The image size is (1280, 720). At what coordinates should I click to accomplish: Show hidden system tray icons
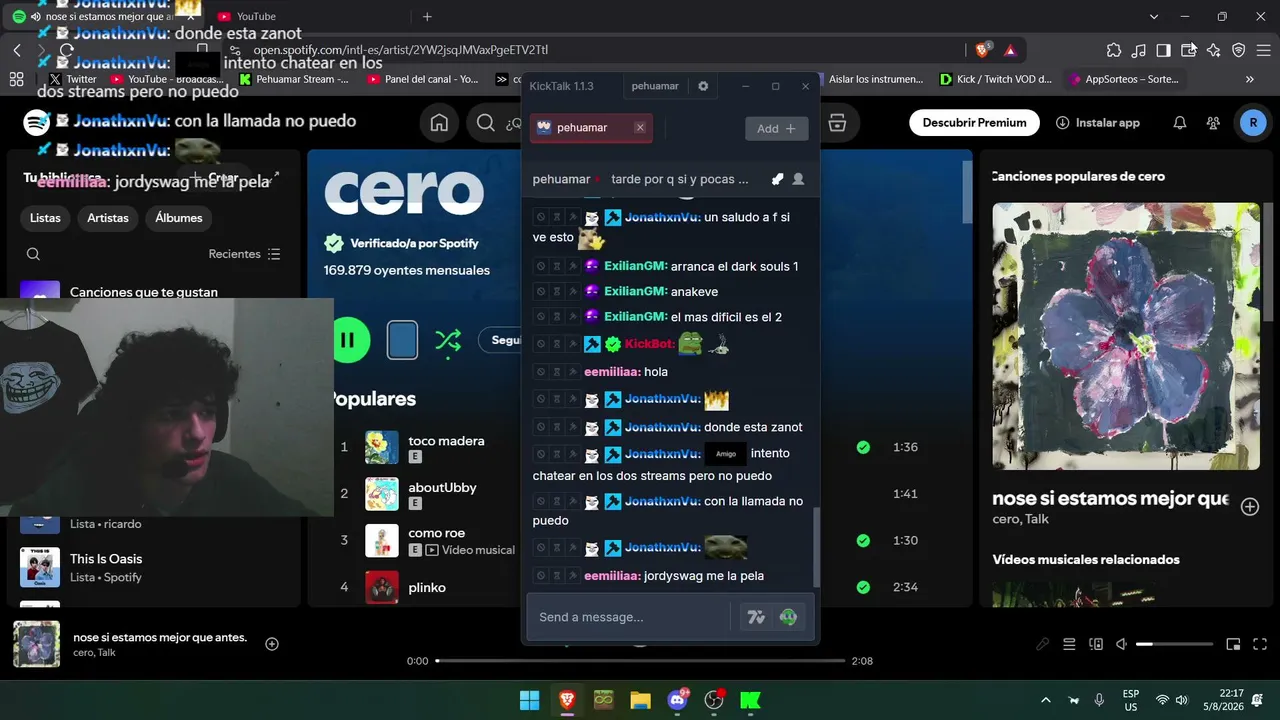1046,700
